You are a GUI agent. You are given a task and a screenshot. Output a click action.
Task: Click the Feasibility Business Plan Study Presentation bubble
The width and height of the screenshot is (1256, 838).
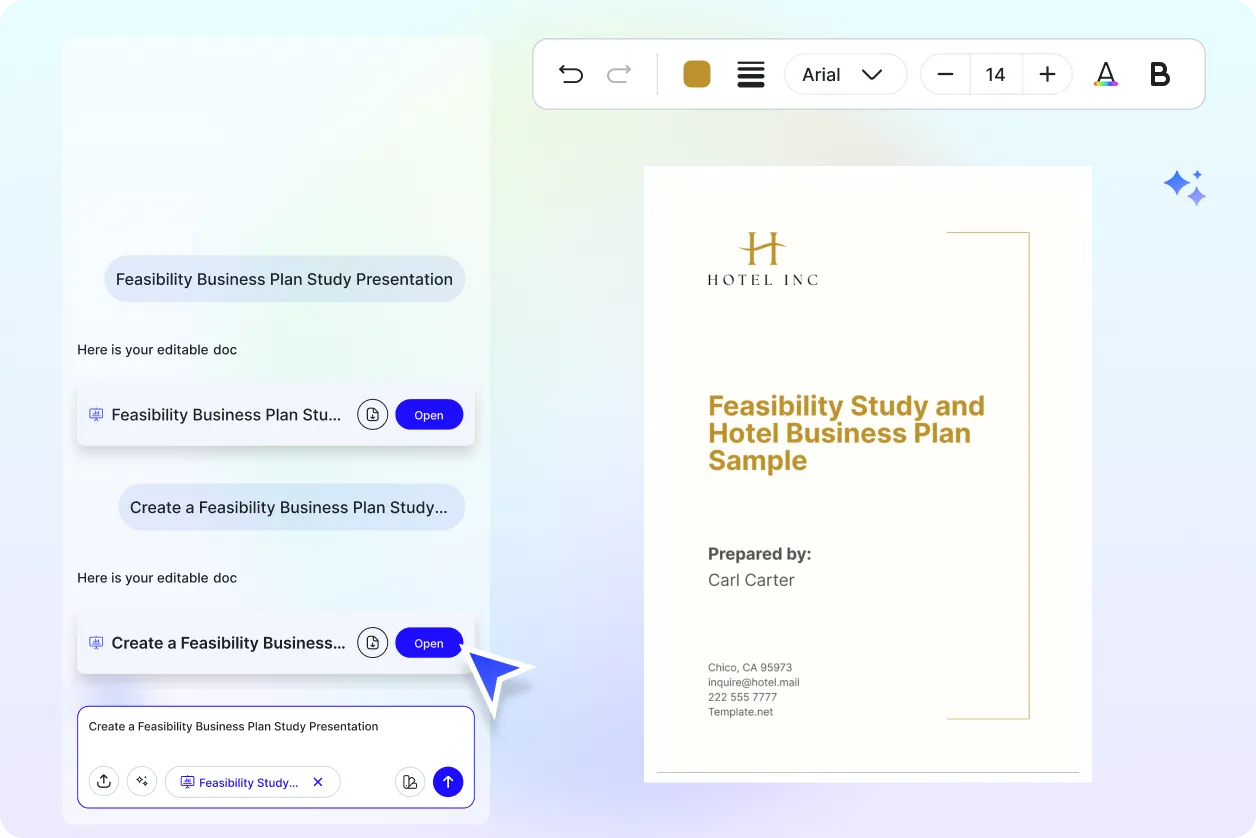click(x=284, y=279)
